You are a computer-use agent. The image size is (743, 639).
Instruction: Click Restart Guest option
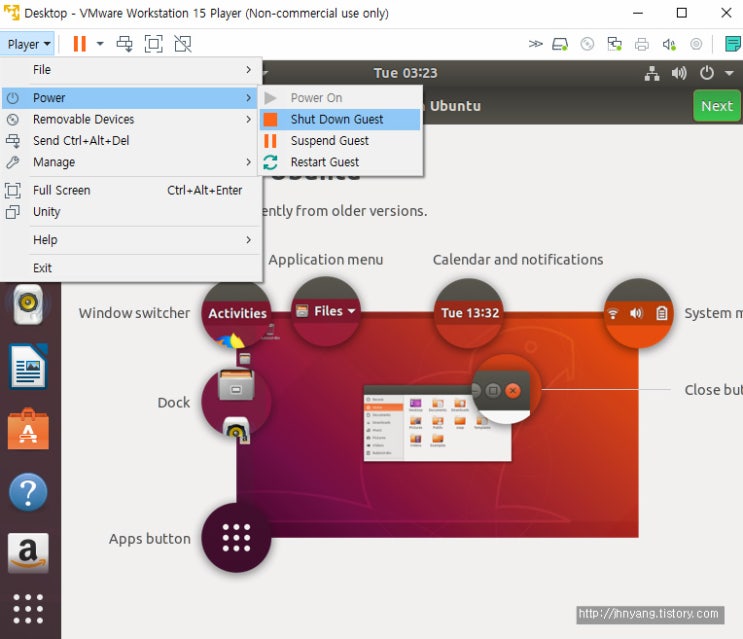(340, 162)
